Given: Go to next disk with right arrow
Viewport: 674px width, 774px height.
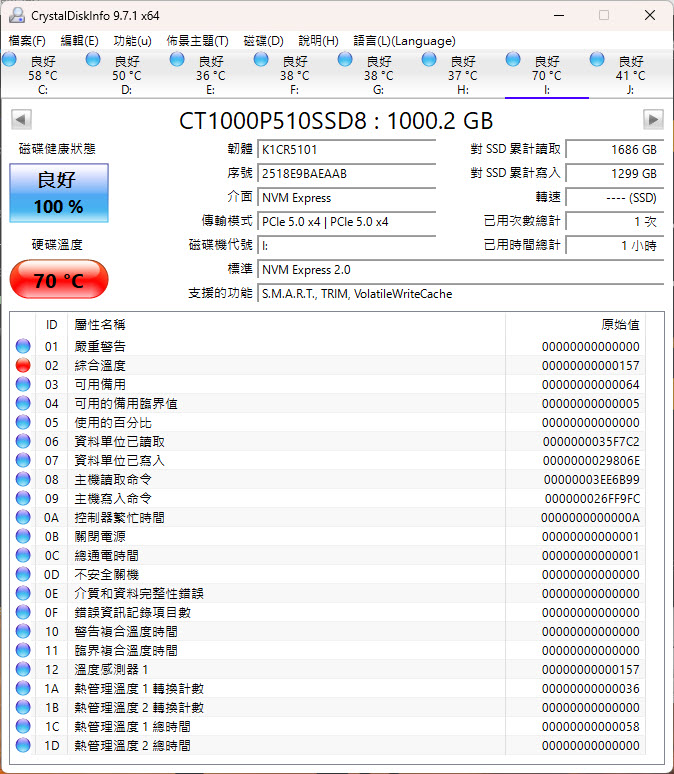Looking at the screenshot, I should (653, 119).
